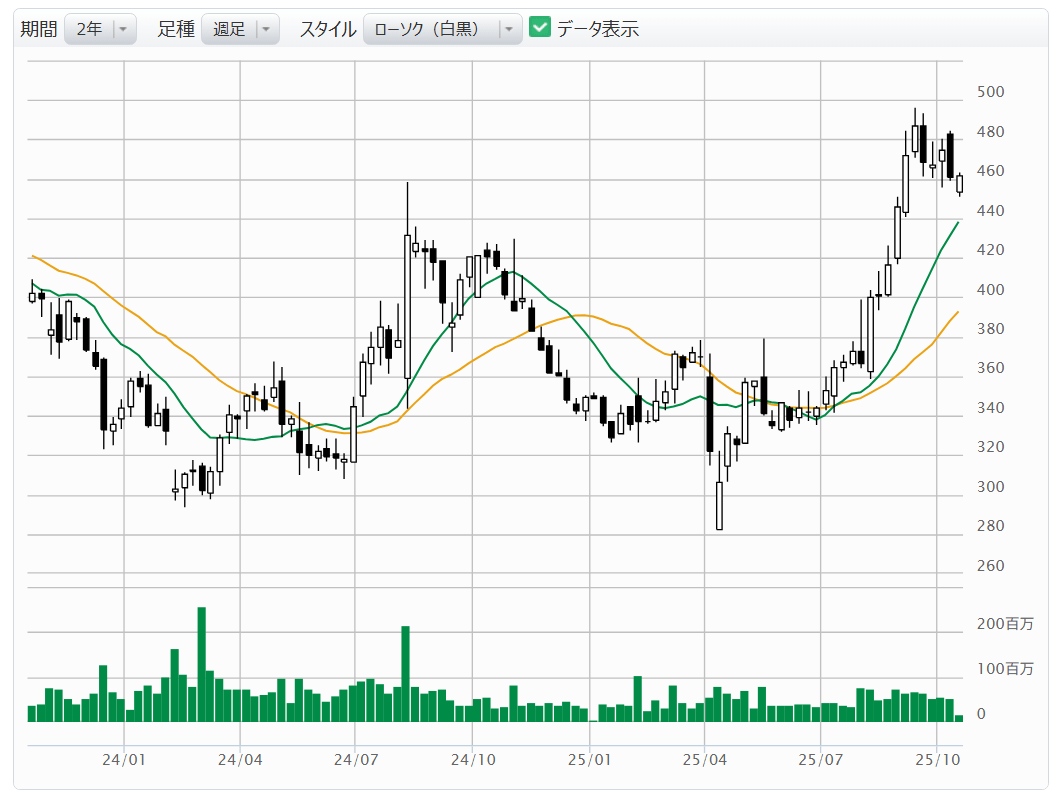Click the 期間 label text
This screenshot has height=796, width=1059.
pyautogui.click(x=40, y=29)
